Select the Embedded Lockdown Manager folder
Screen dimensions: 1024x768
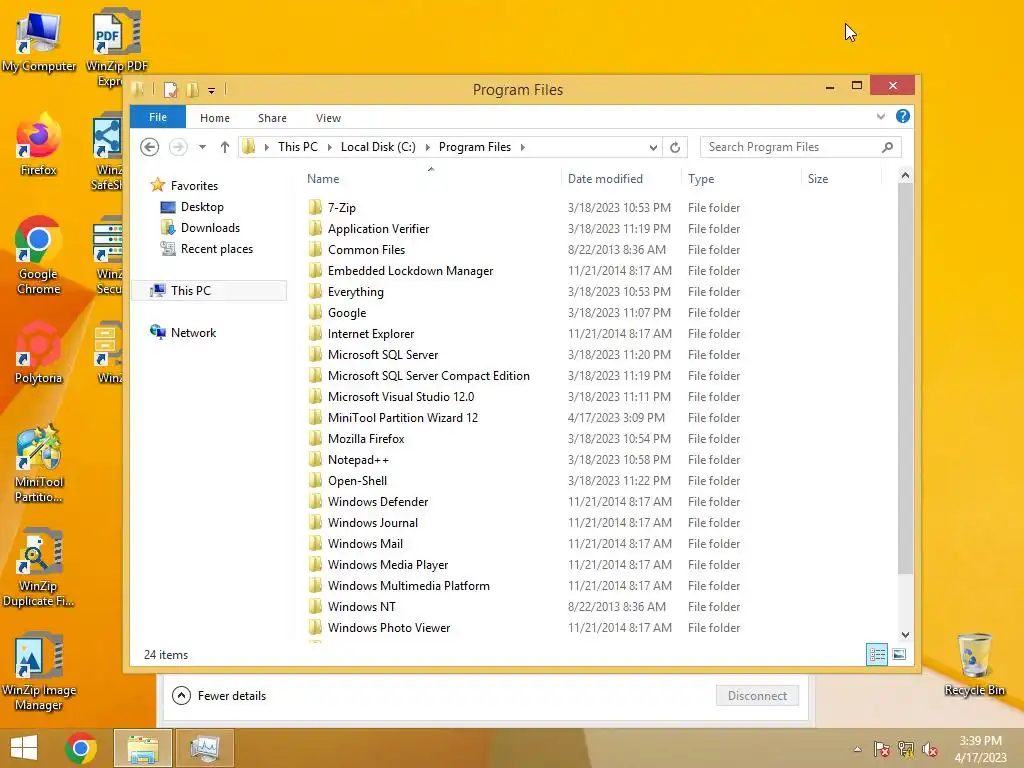coord(410,270)
